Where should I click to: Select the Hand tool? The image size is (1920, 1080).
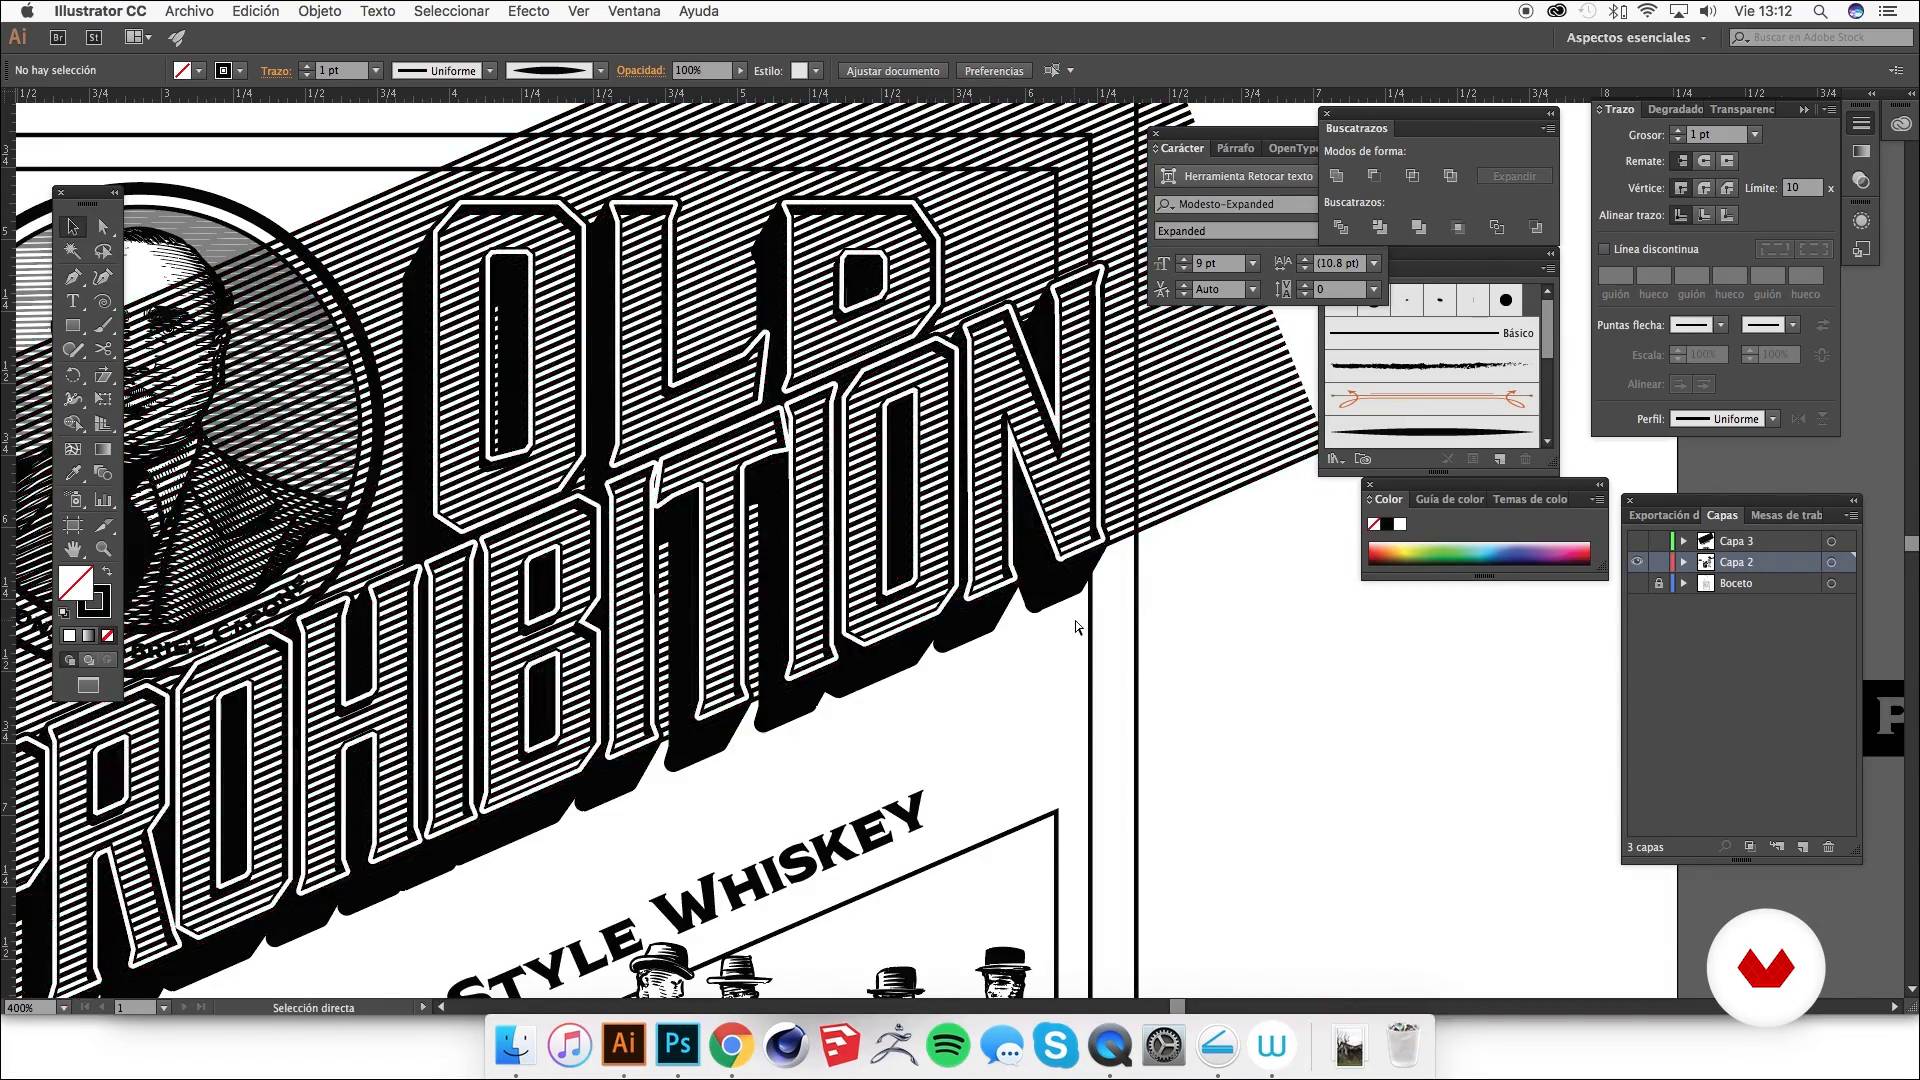[72, 549]
